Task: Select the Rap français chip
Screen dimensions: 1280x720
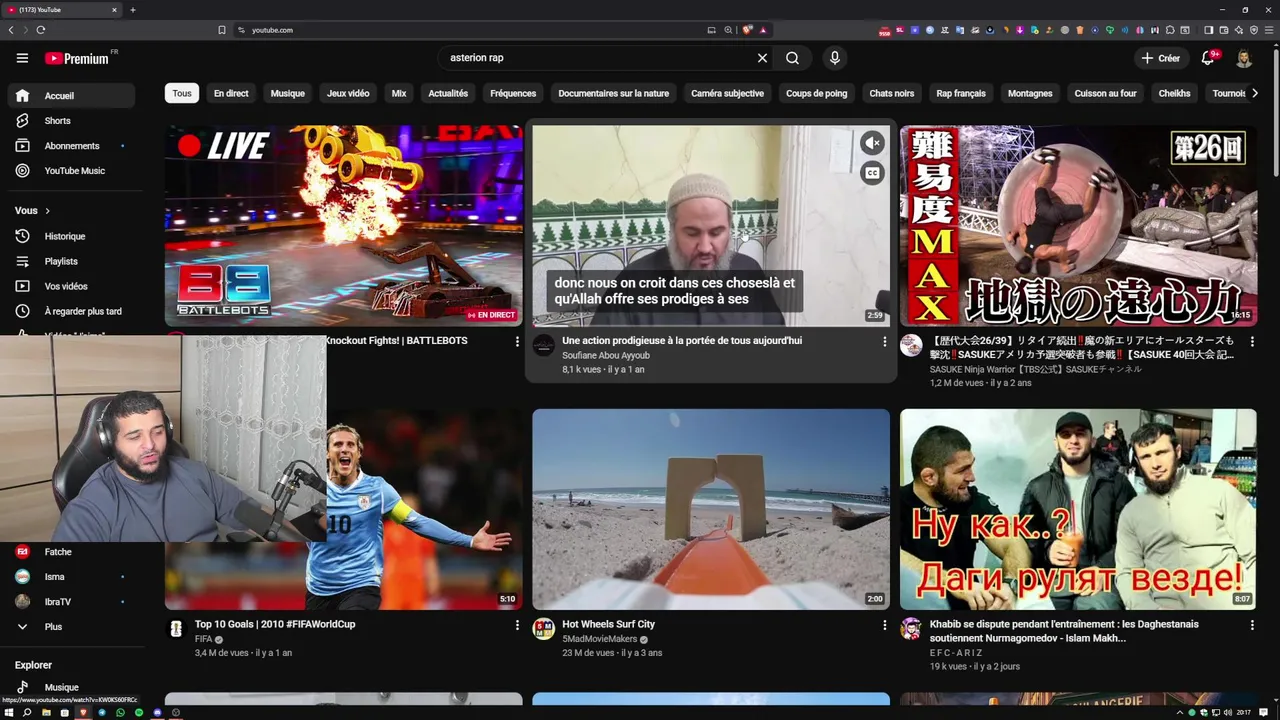Action: (961, 93)
